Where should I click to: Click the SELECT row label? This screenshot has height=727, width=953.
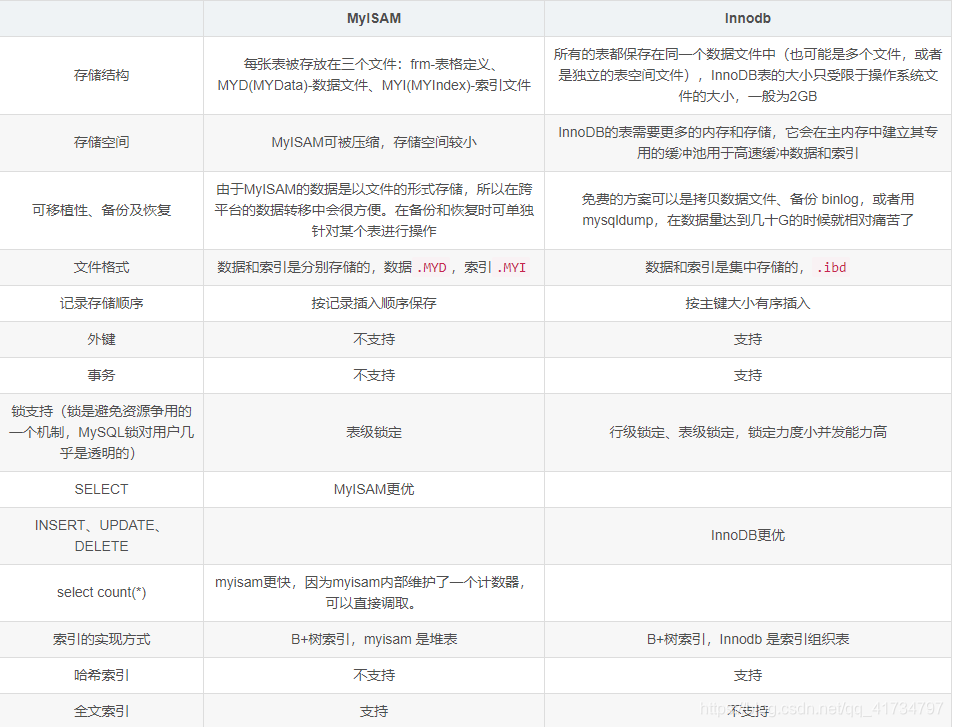point(101,489)
